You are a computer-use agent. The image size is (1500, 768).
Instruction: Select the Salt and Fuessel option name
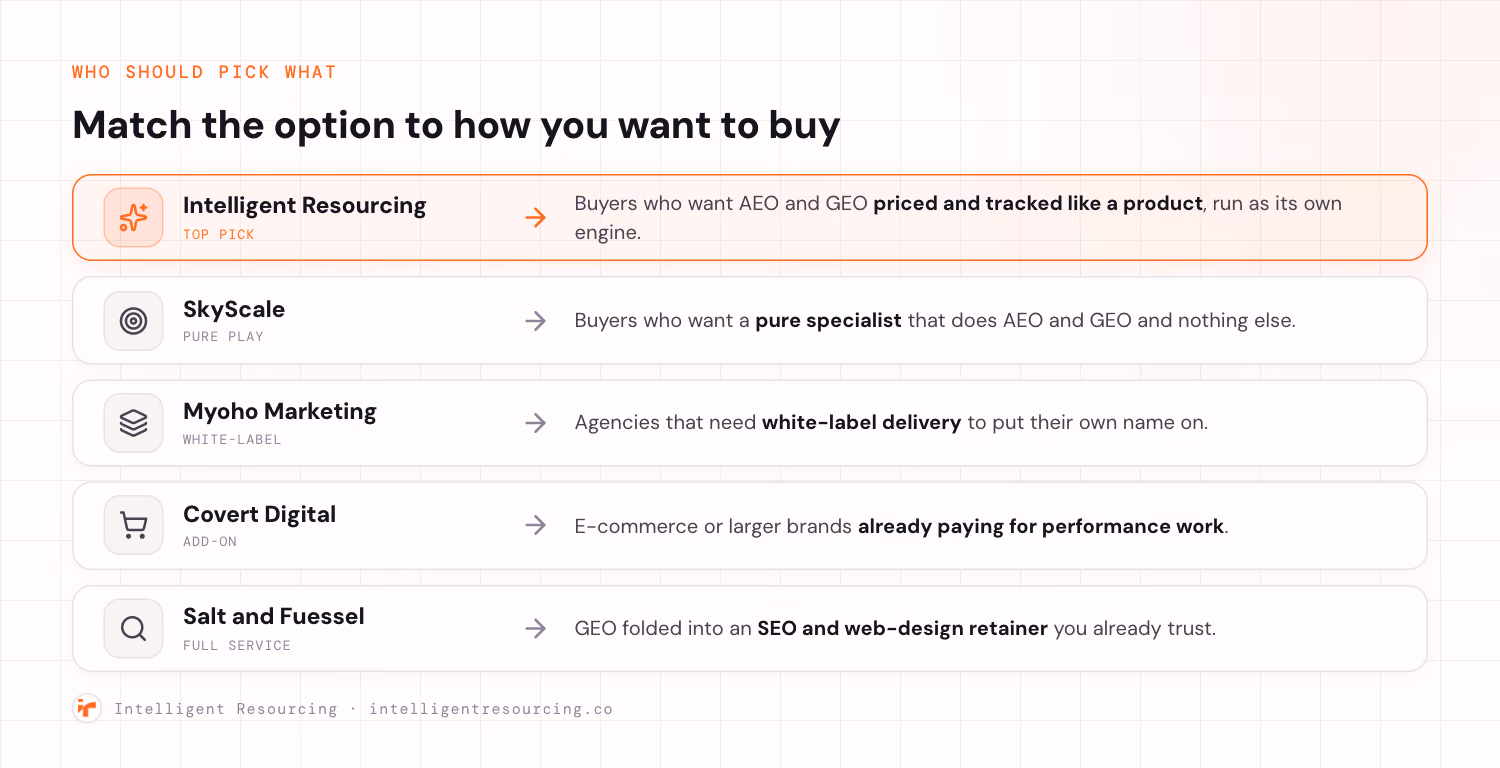(x=273, y=617)
